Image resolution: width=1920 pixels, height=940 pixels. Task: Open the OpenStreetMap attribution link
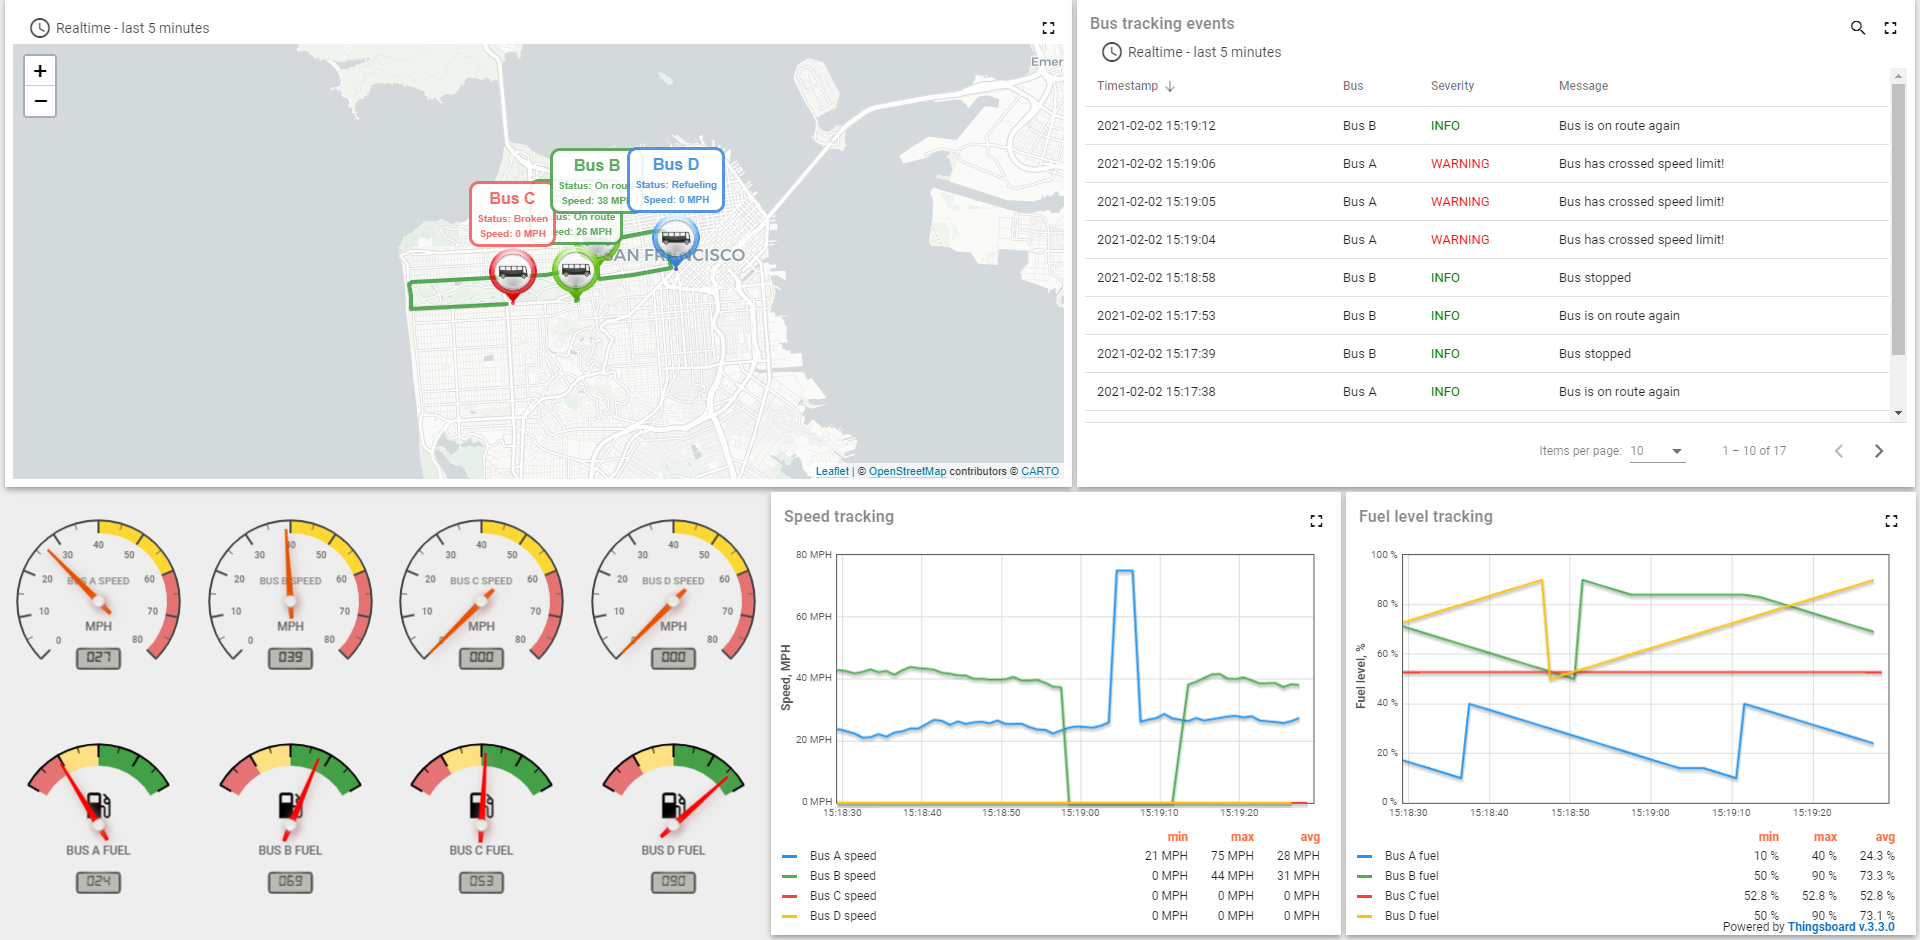click(908, 471)
